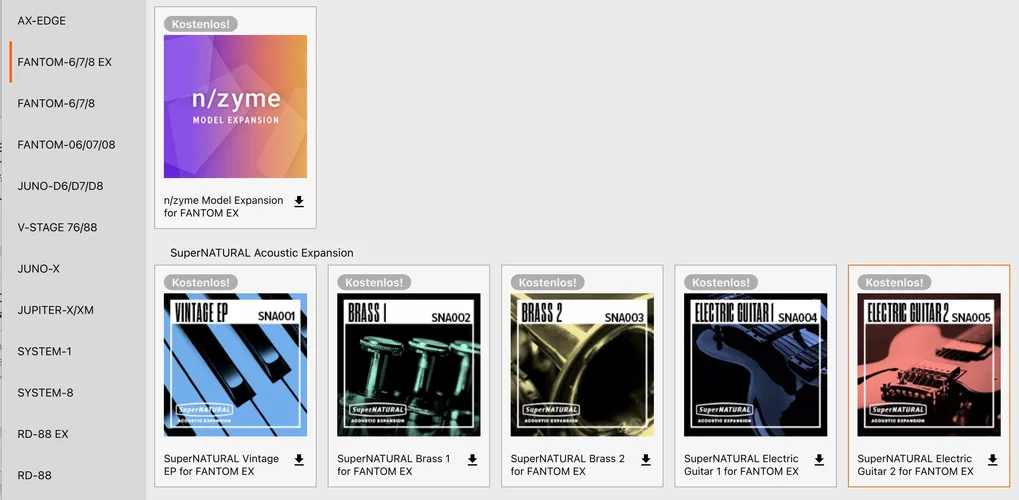1019x500 pixels.
Task: Open the Vintage EP SNA001 cover art
Action: pyautogui.click(x=235, y=365)
